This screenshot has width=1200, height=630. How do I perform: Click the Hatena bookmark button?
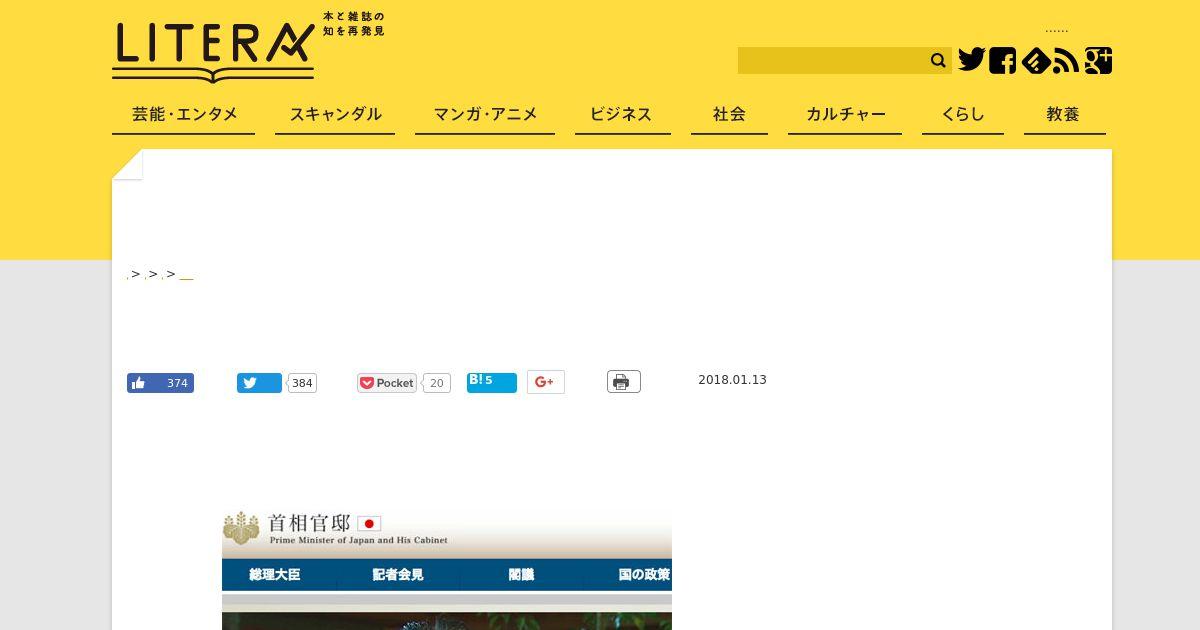(x=492, y=382)
